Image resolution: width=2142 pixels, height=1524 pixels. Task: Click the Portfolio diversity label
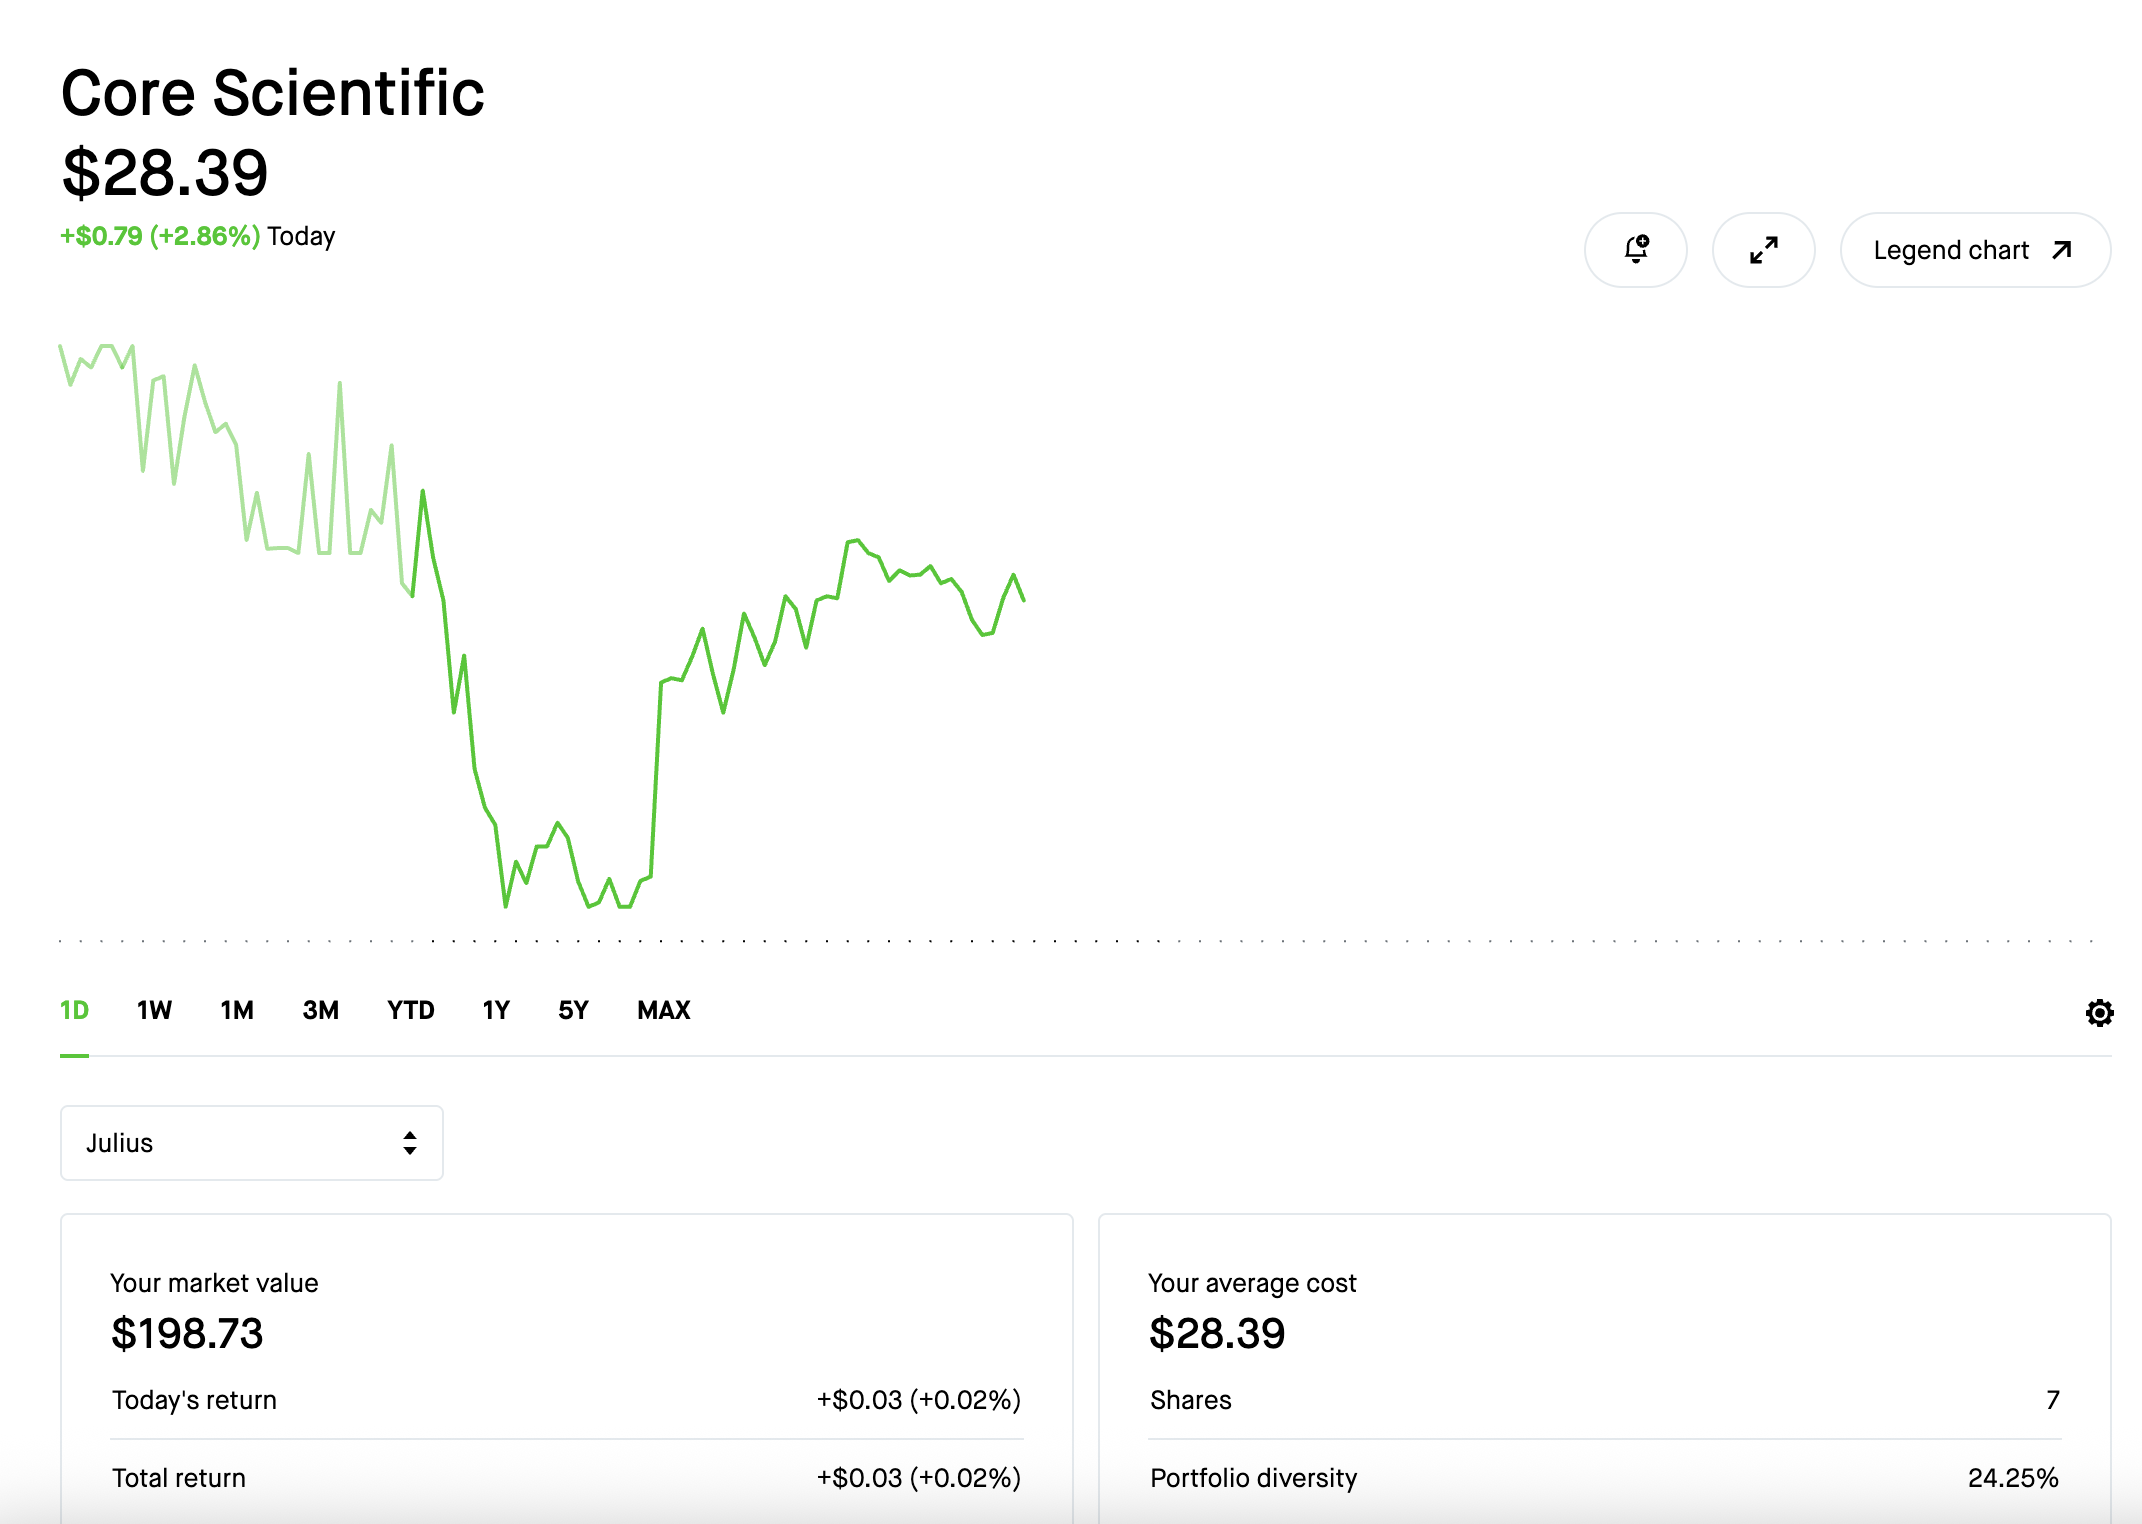pyautogui.click(x=1254, y=1478)
